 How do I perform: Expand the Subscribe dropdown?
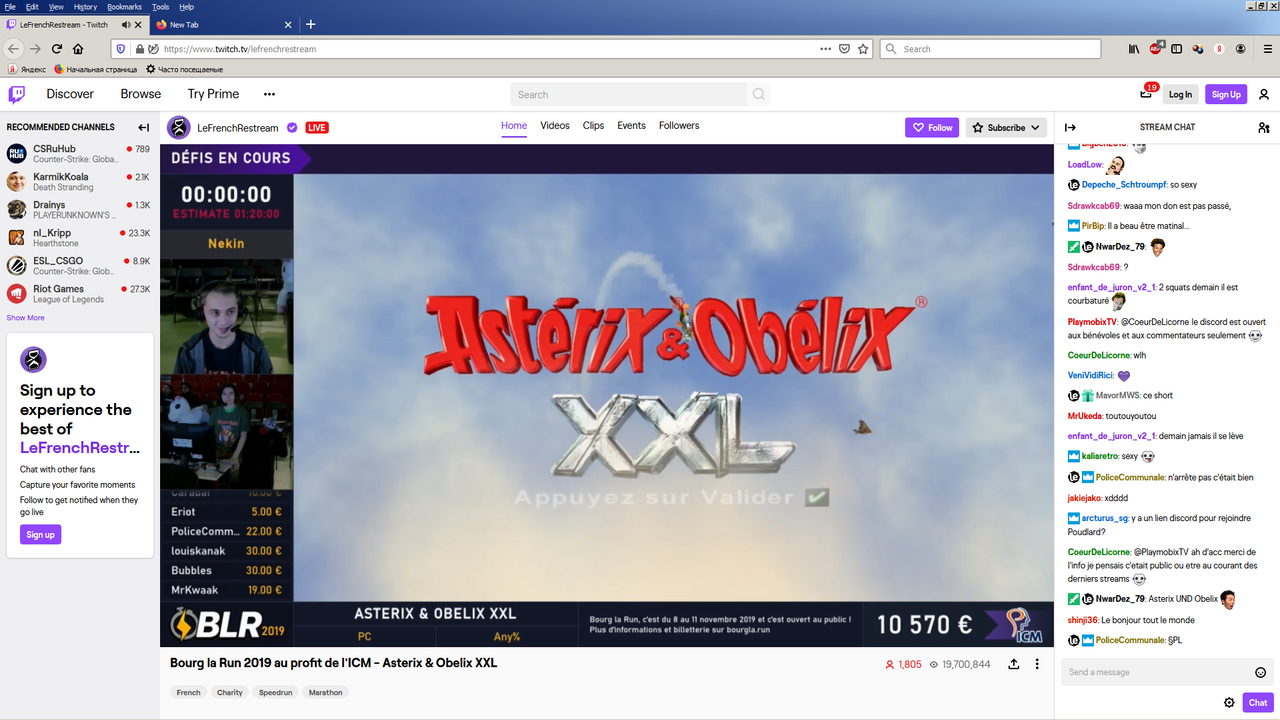click(1006, 127)
